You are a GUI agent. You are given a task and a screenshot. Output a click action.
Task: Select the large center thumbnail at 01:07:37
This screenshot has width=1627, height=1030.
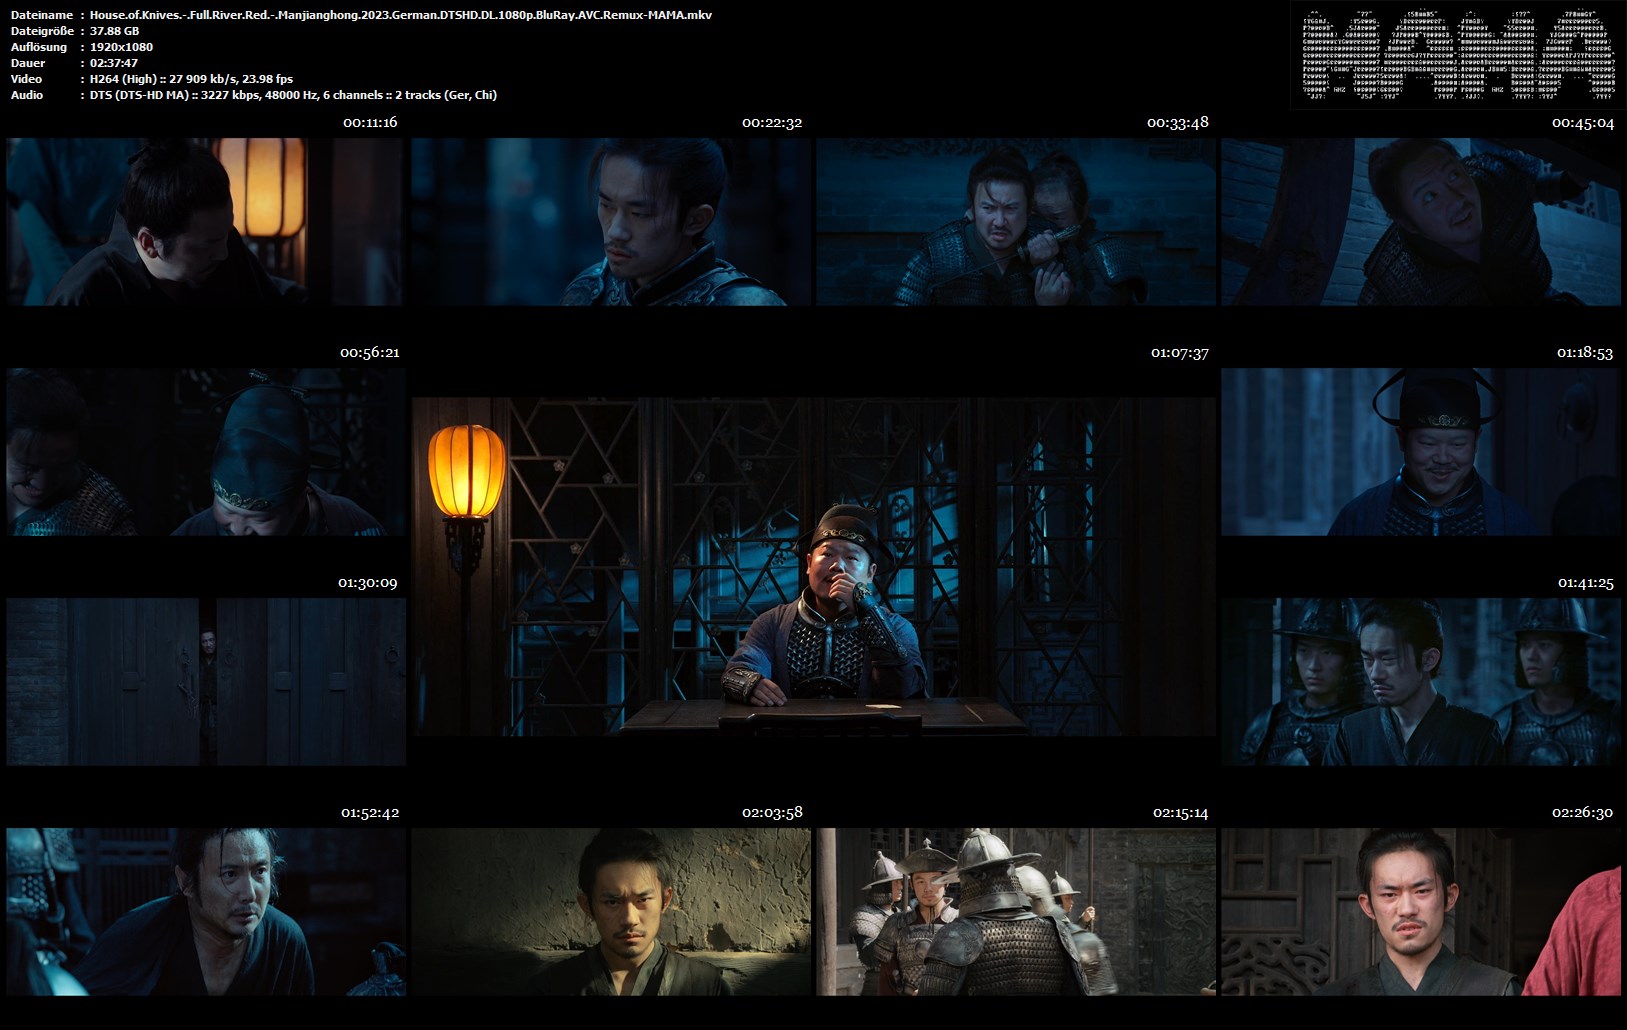(814, 567)
